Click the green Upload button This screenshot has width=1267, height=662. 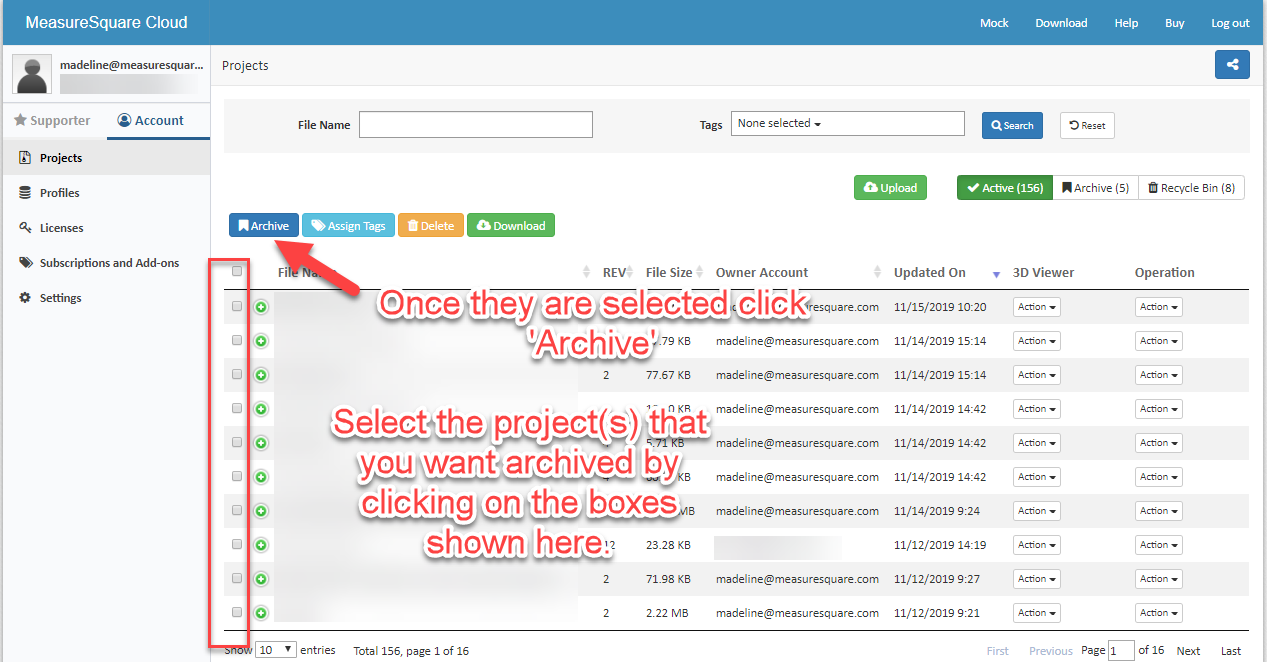(890, 188)
